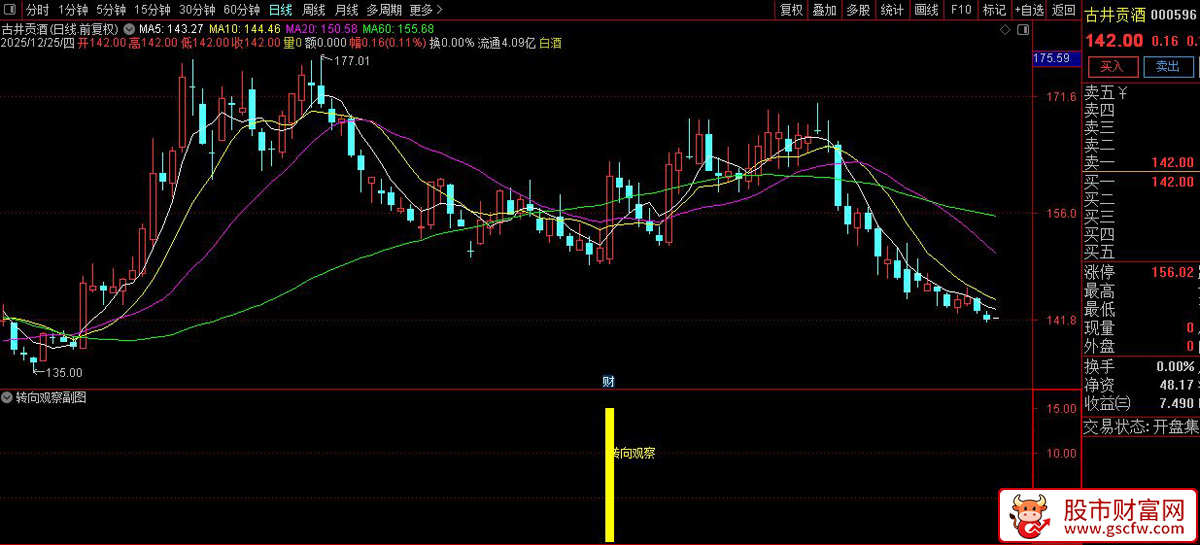The width and height of the screenshot is (1200, 545).
Task: Click the 标记 mark button
Action: tap(993, 9)
